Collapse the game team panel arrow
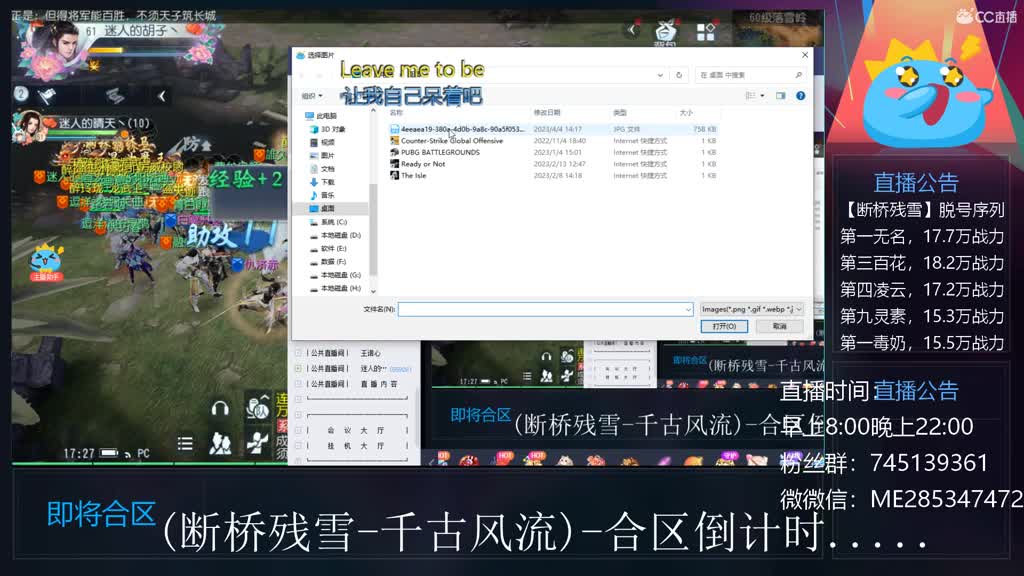The image size is (1024, 576). (x=161, y=97)
